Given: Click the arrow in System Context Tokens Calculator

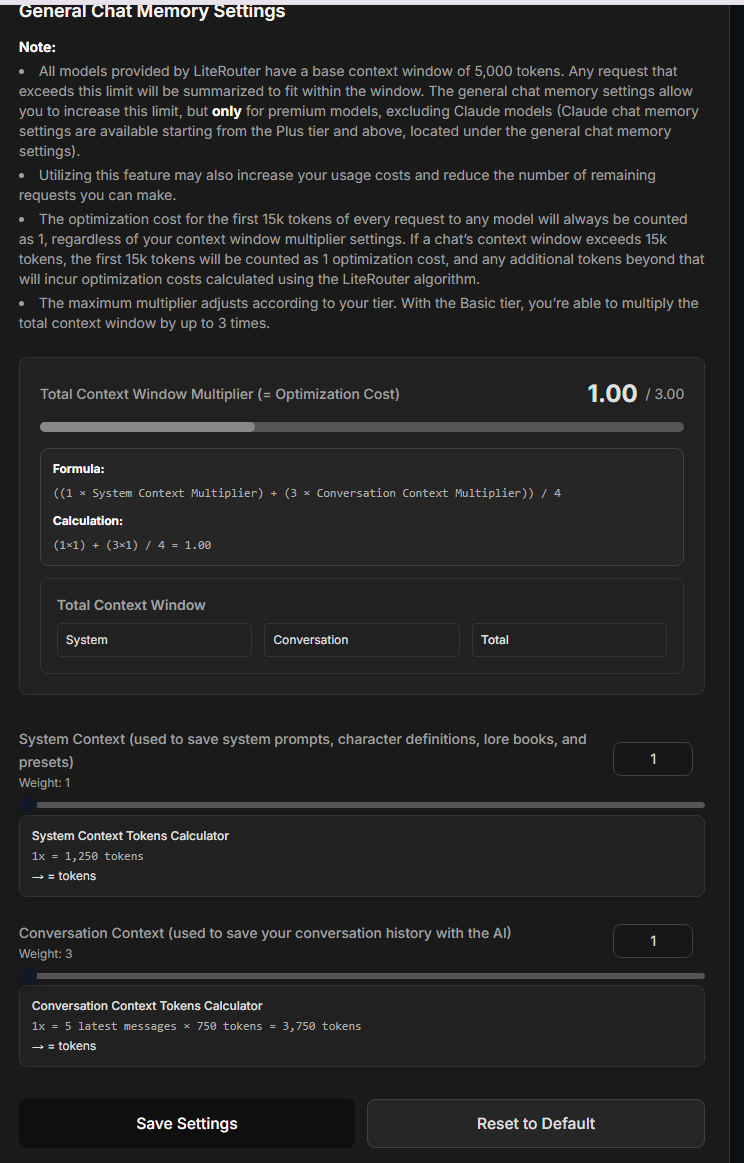Looking at the screenshot, I should (x=37, y=875).
